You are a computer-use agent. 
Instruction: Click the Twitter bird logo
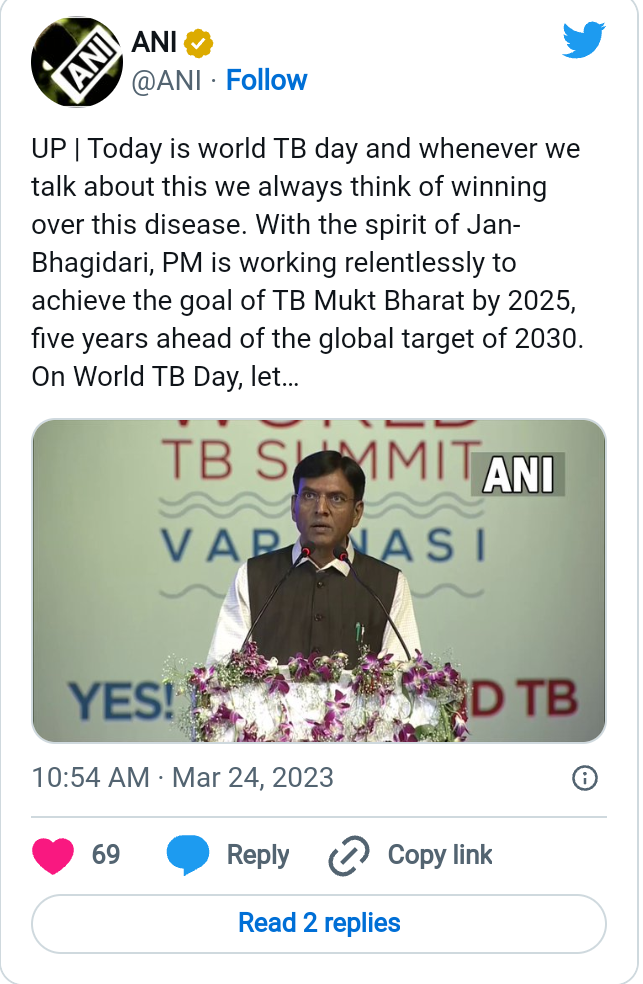[584, 41]
